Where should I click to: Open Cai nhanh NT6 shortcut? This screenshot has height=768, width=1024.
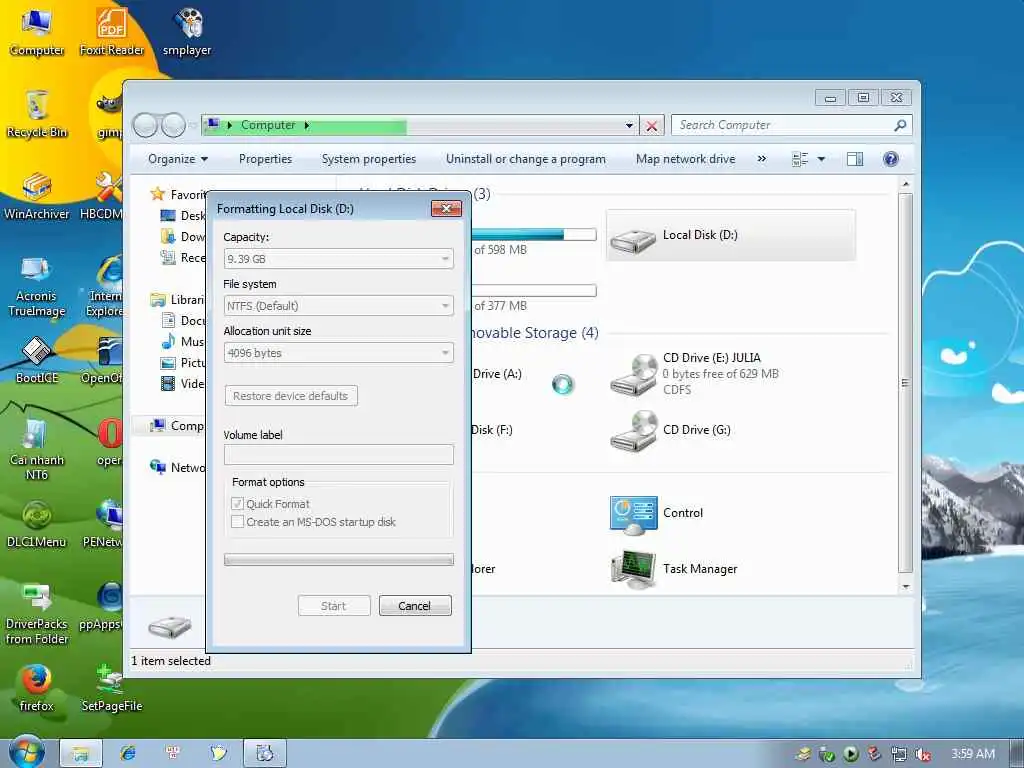click(37, 451)
